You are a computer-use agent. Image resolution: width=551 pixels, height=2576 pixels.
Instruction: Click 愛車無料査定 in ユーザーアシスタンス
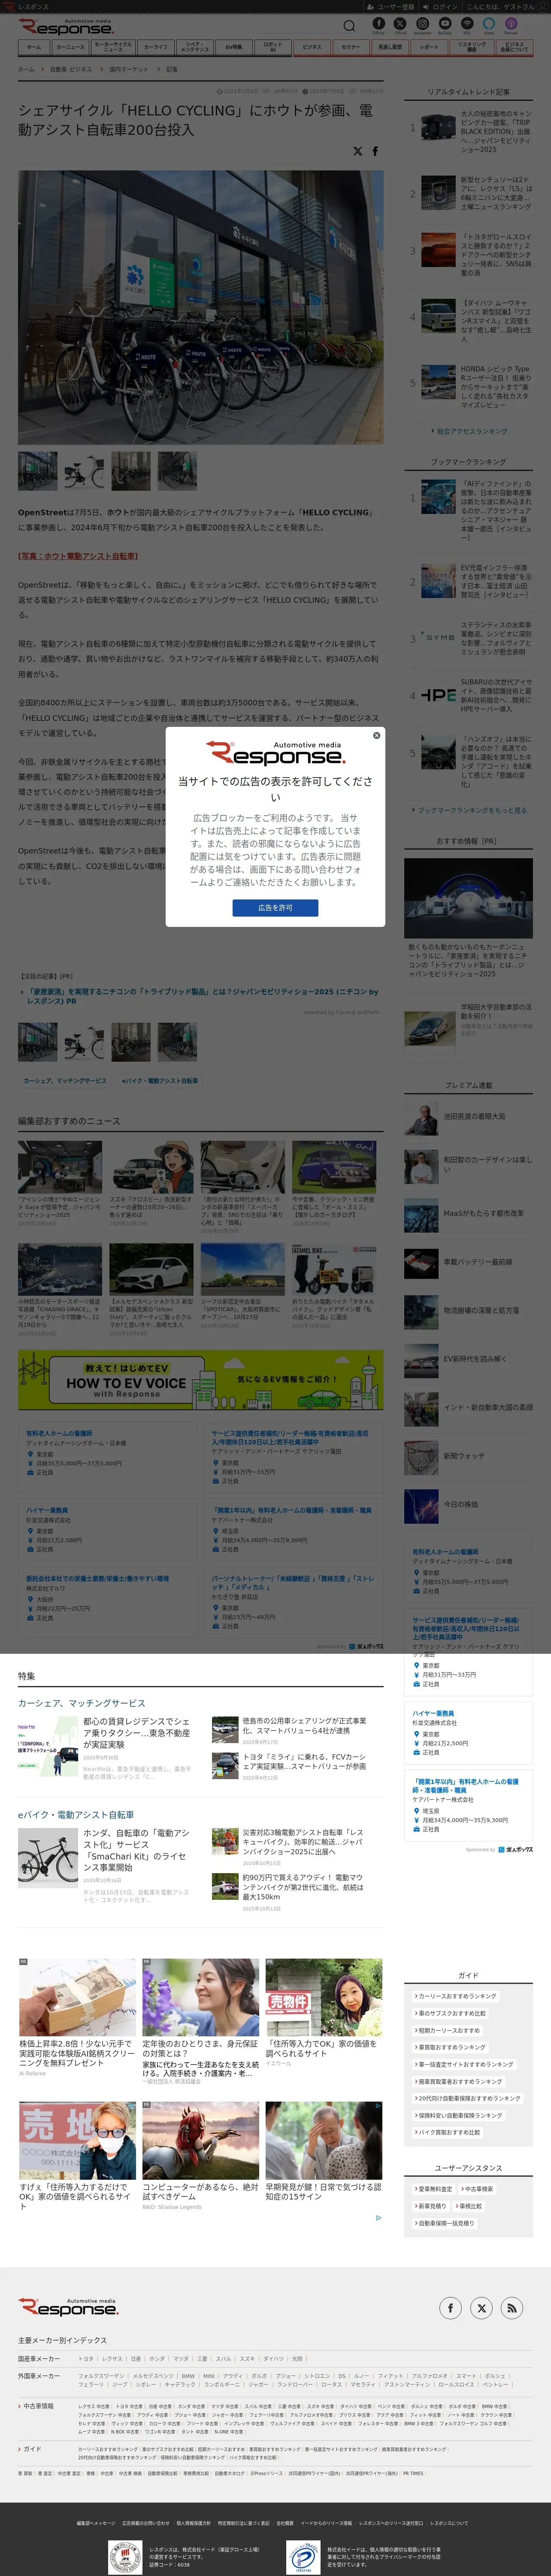click(x=433, y=2189)
